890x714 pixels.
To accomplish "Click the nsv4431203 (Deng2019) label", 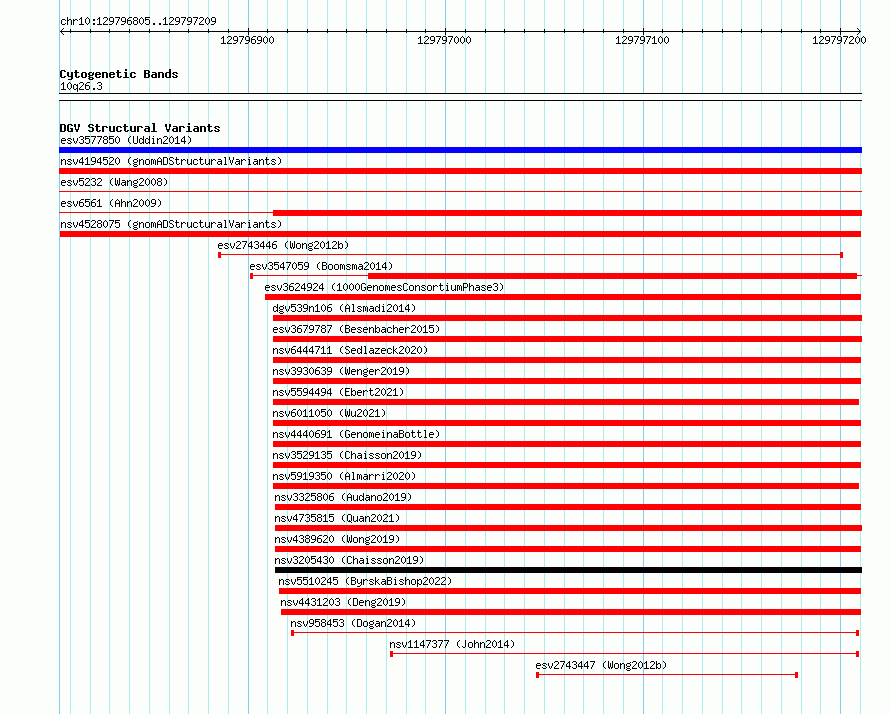I will tap(343, 602).
